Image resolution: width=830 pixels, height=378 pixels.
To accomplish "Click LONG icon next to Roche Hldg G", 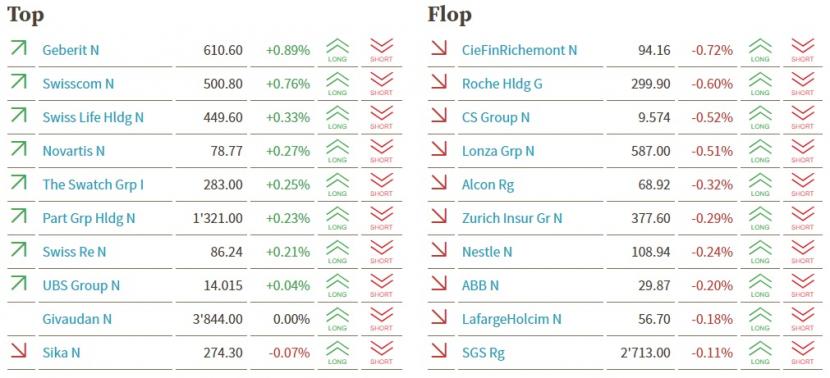I will pyautogui.click(x=760, y=84).
